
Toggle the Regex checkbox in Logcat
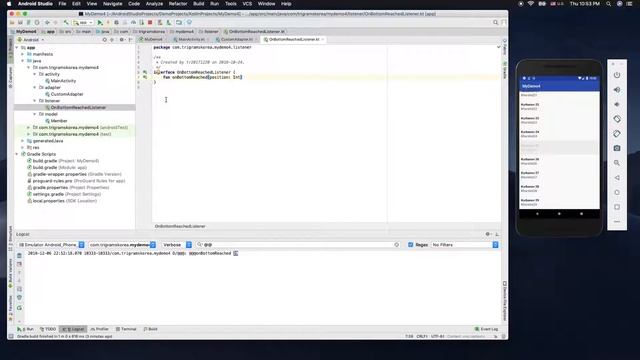point(411,245)
